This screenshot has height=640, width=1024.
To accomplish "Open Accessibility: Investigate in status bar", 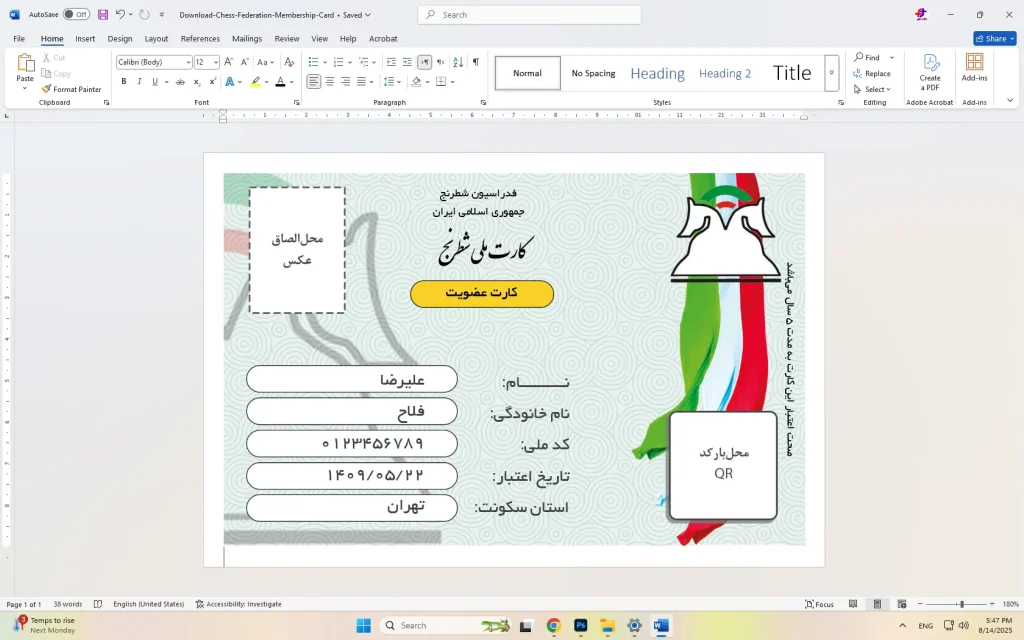I will coord(238,604).
